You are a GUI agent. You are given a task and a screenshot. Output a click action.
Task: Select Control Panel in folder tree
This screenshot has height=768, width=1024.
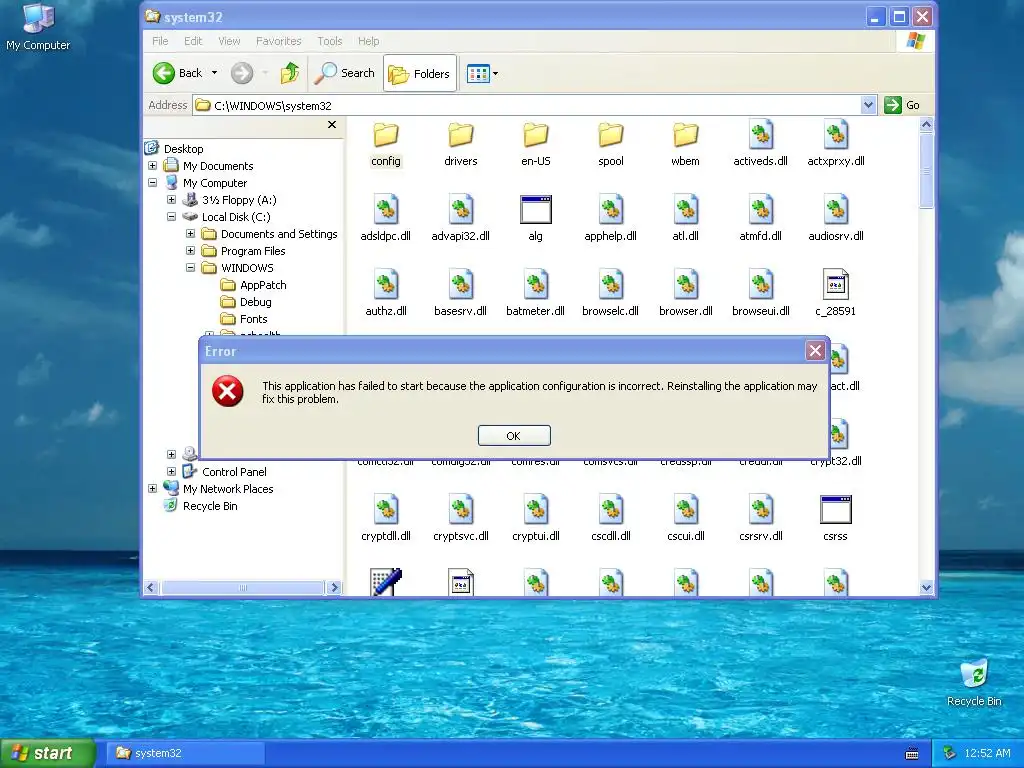(225, 472)
